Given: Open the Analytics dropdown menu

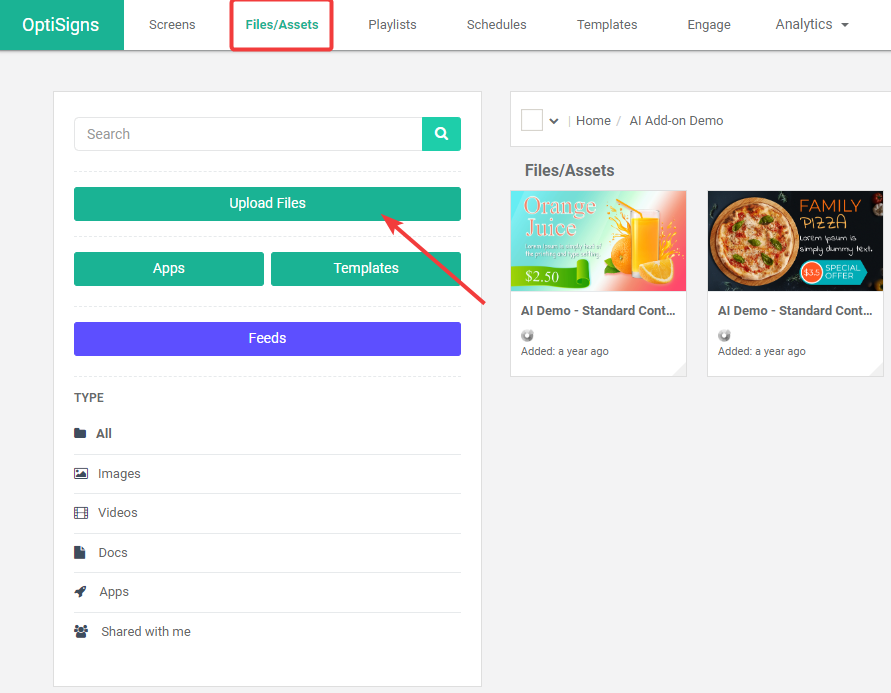Looking at the screenshot, I should tap(811, 24).
